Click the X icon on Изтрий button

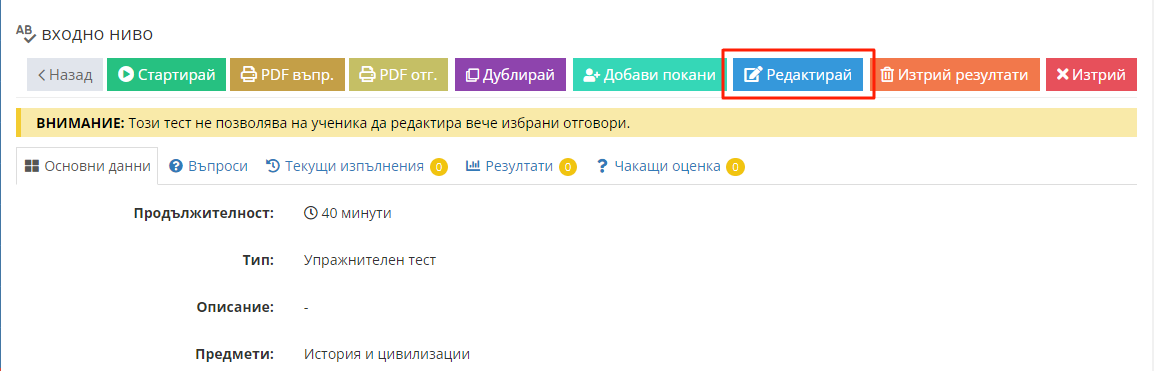coord(1063,74)
